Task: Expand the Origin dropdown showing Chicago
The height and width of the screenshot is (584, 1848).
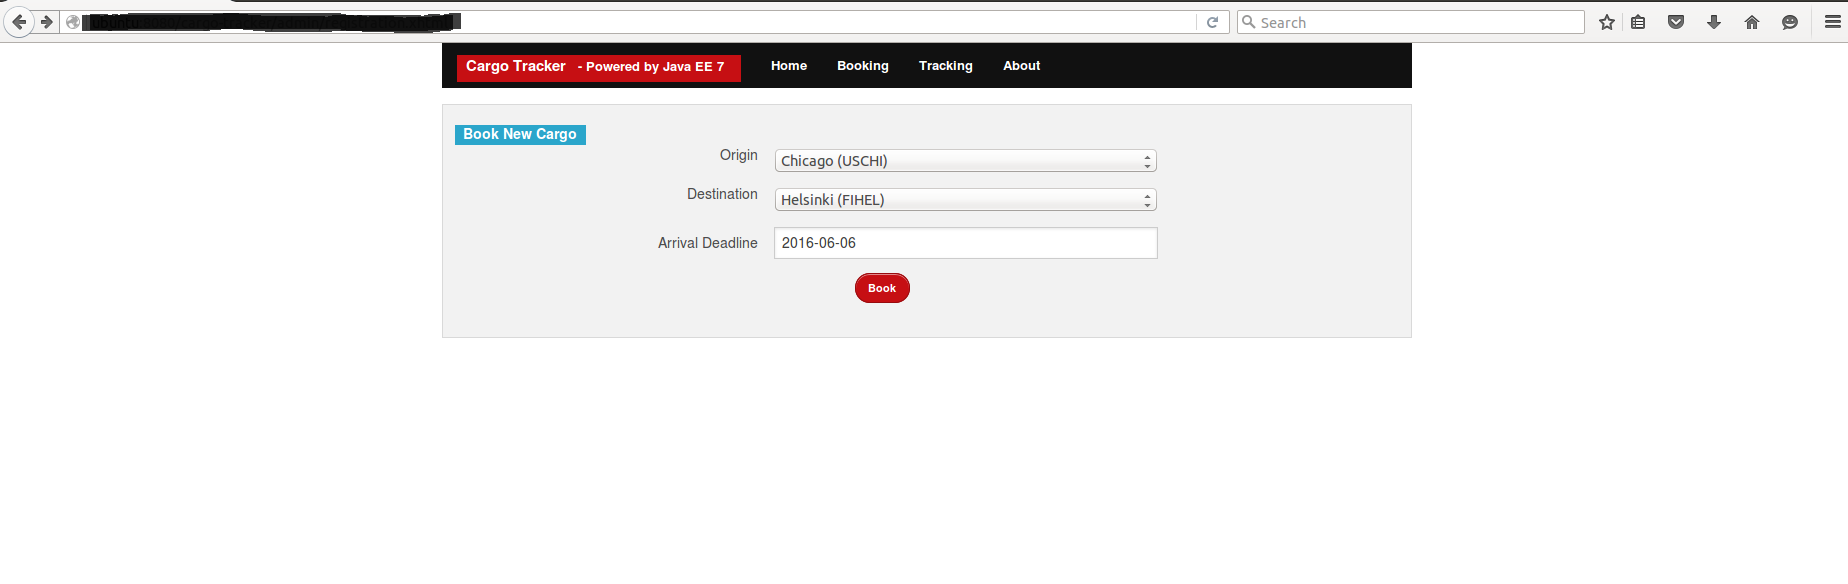Action: click(x=965, y=161)
